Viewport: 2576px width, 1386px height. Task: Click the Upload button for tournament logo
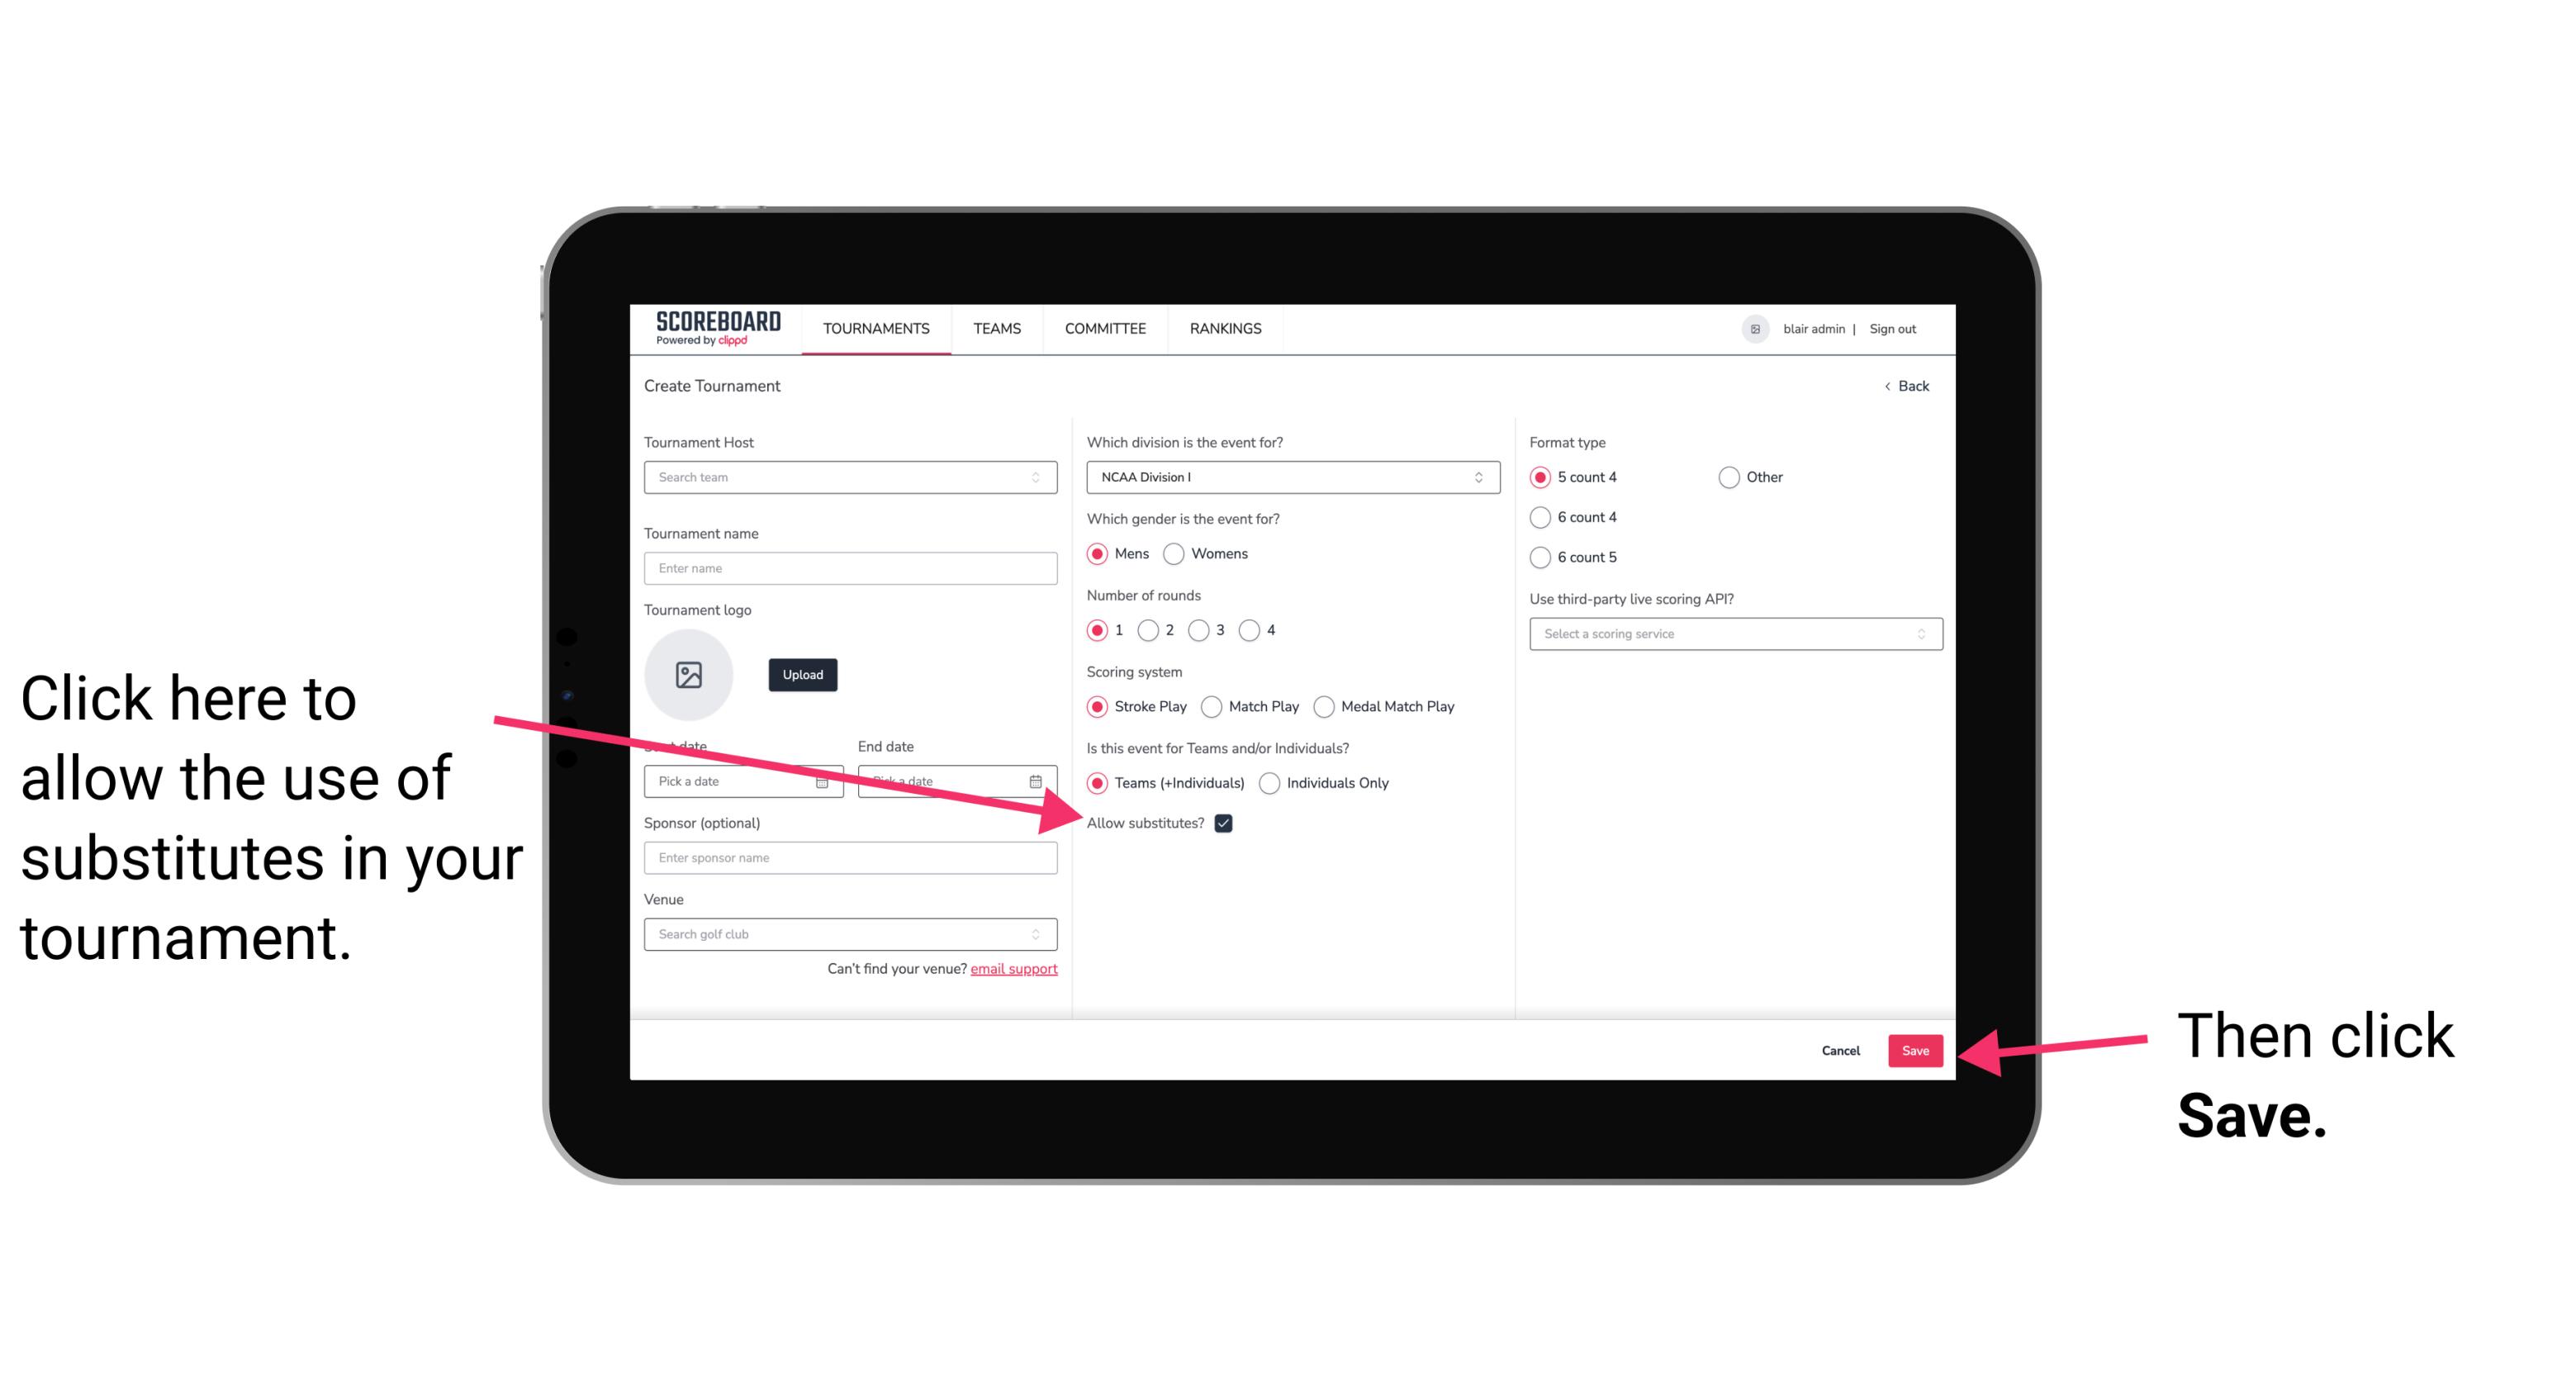(802, 674)
